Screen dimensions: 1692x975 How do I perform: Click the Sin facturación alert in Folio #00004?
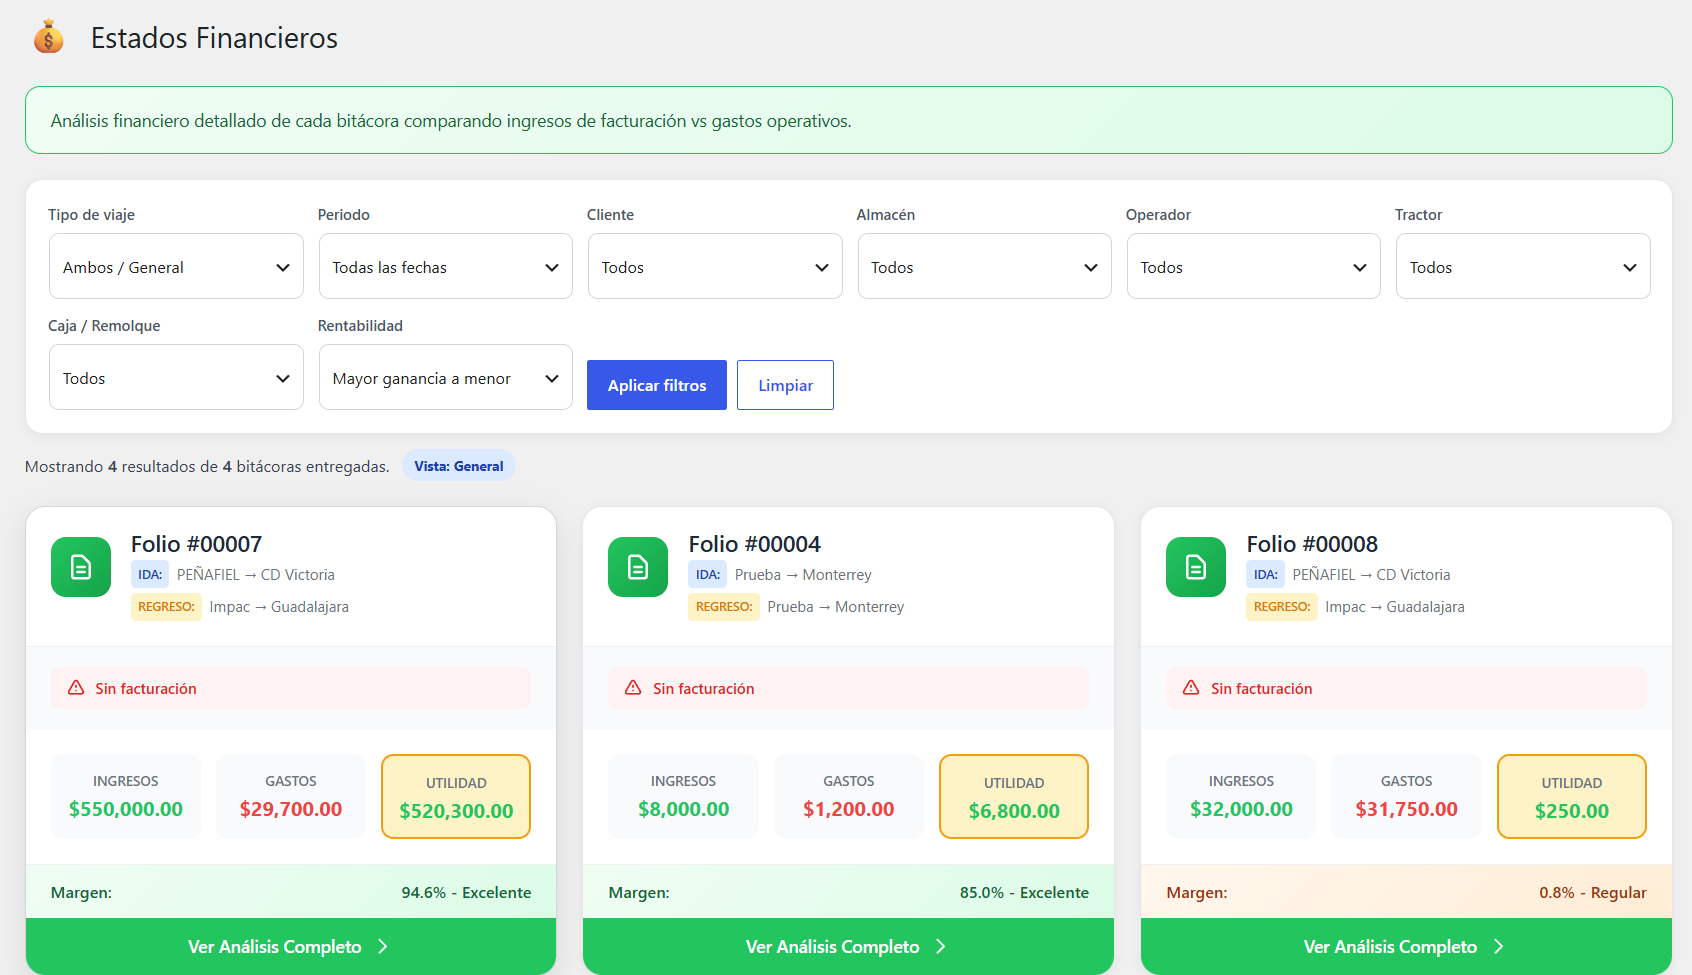[x=848, y=688]
